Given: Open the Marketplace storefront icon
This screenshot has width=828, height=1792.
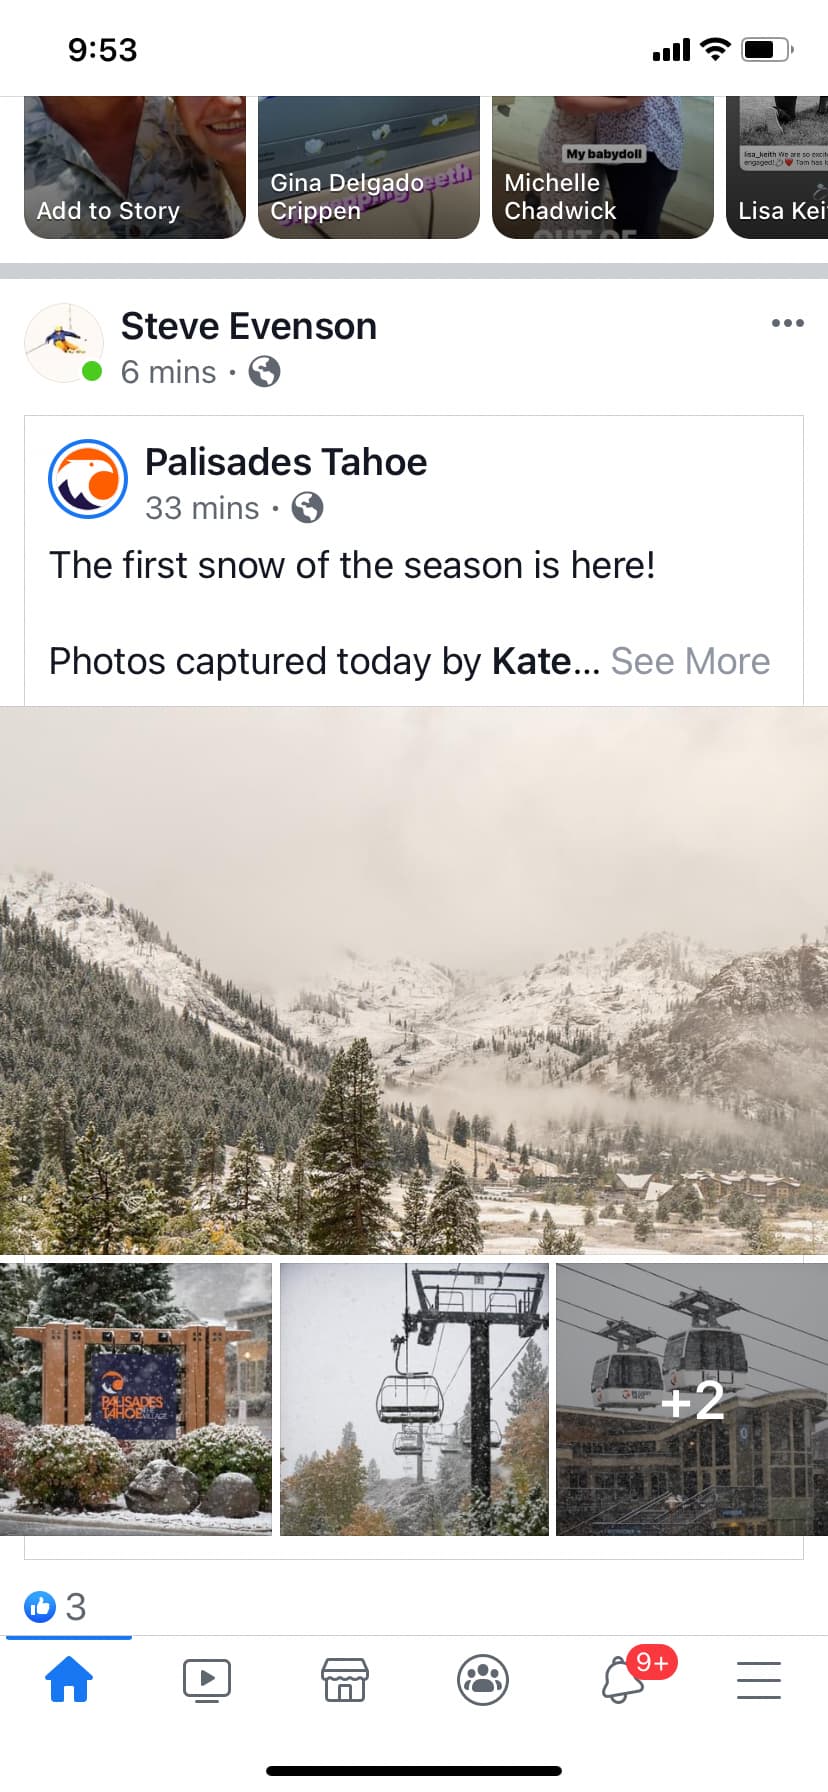Looking at the screenshot, I should point(345,1680).
